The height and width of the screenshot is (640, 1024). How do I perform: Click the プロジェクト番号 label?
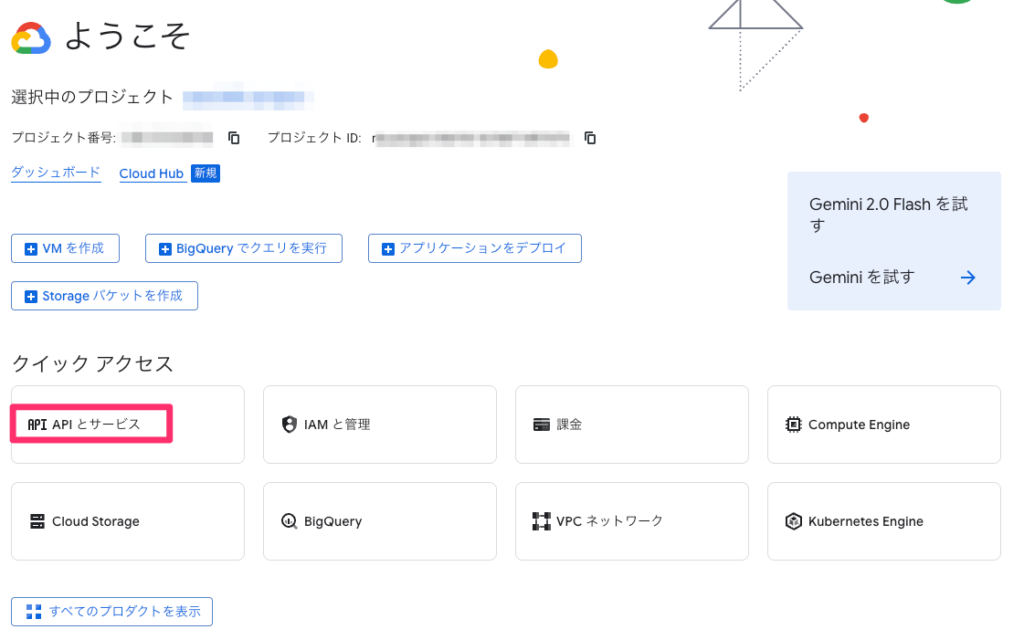point(64,138)
